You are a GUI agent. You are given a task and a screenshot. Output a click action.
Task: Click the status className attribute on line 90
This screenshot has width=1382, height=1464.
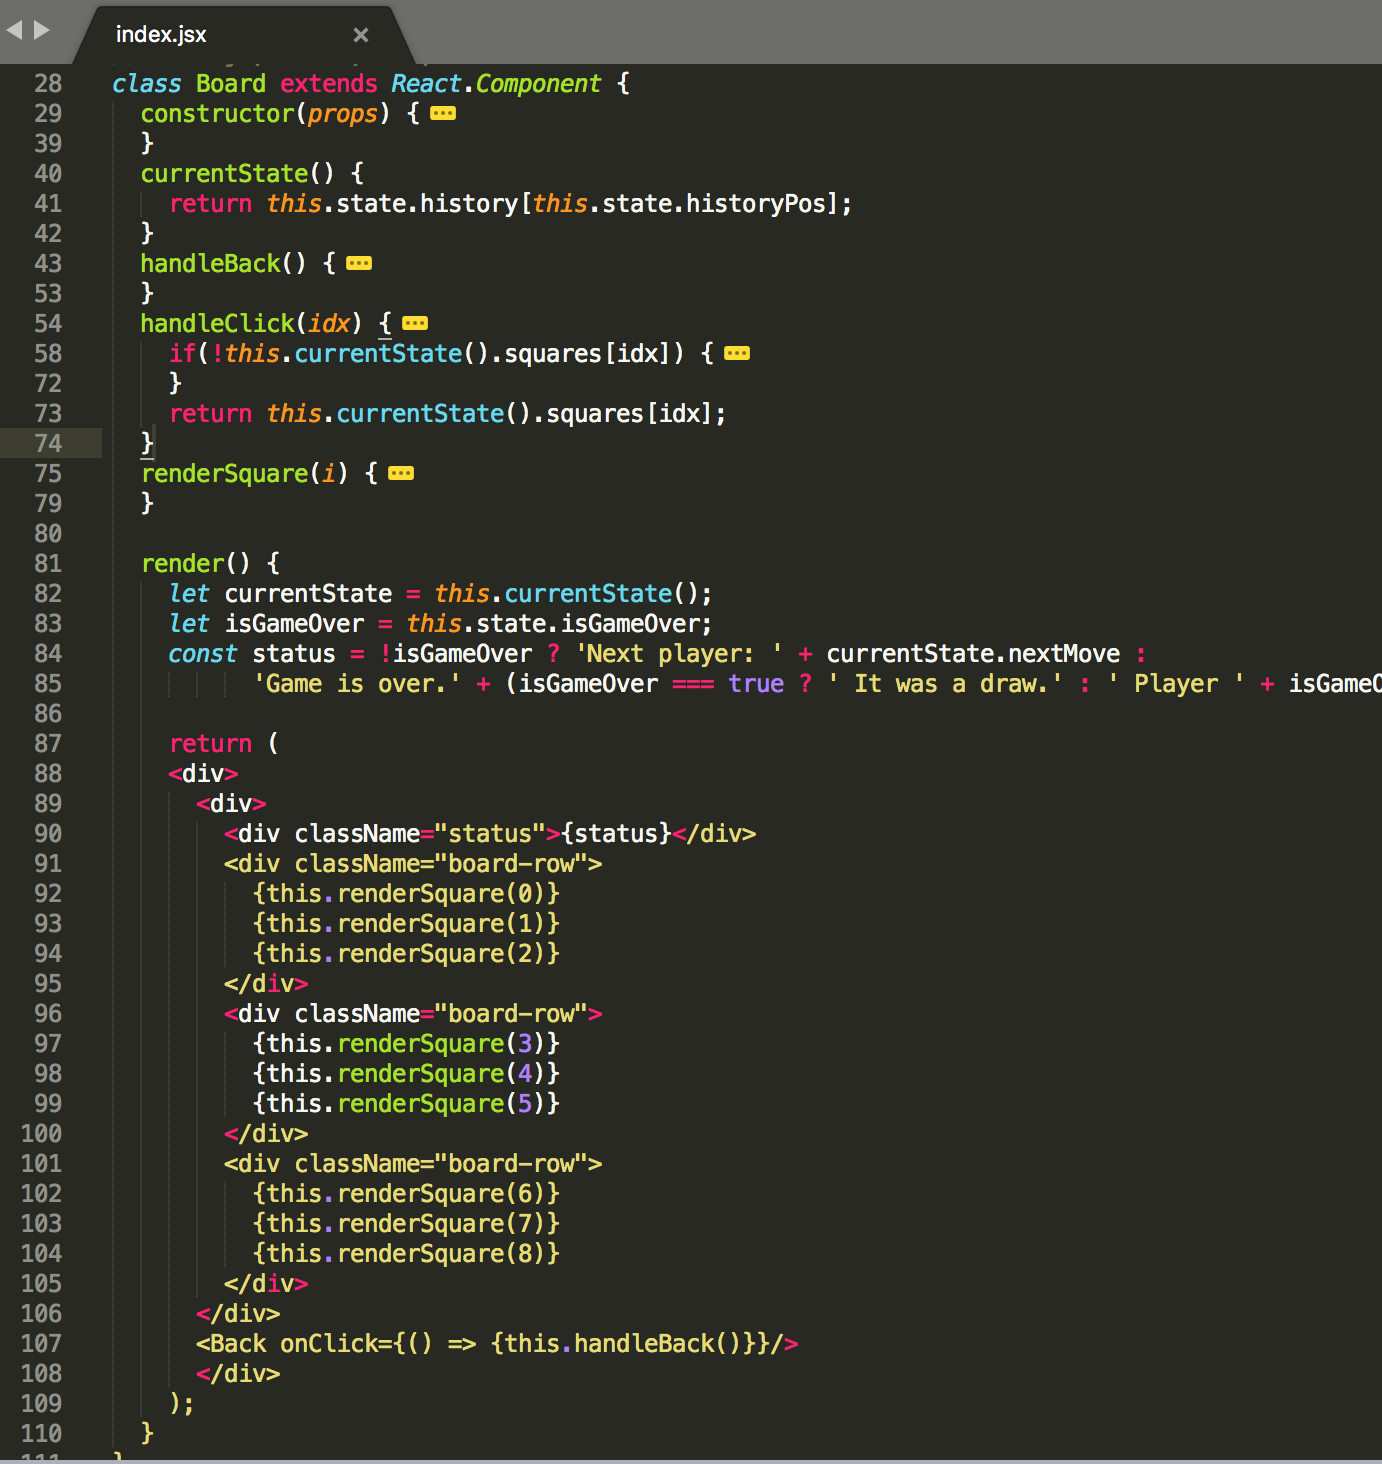point(489,833)
